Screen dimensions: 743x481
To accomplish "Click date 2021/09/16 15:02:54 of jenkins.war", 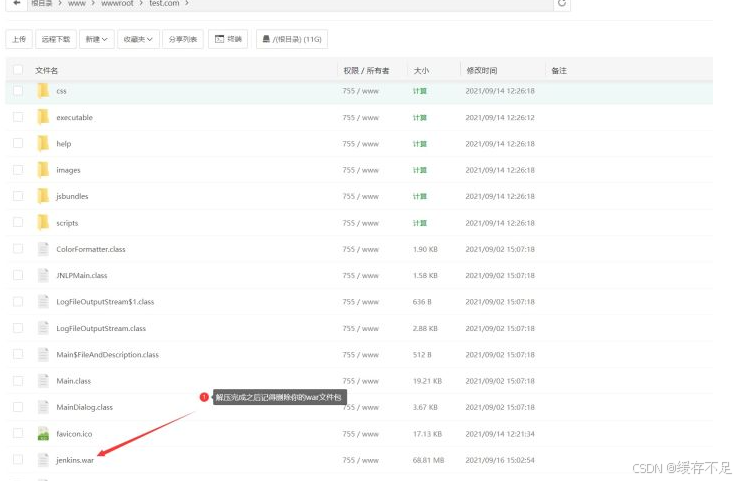I will pyautogui.click(x=500, y=460).
